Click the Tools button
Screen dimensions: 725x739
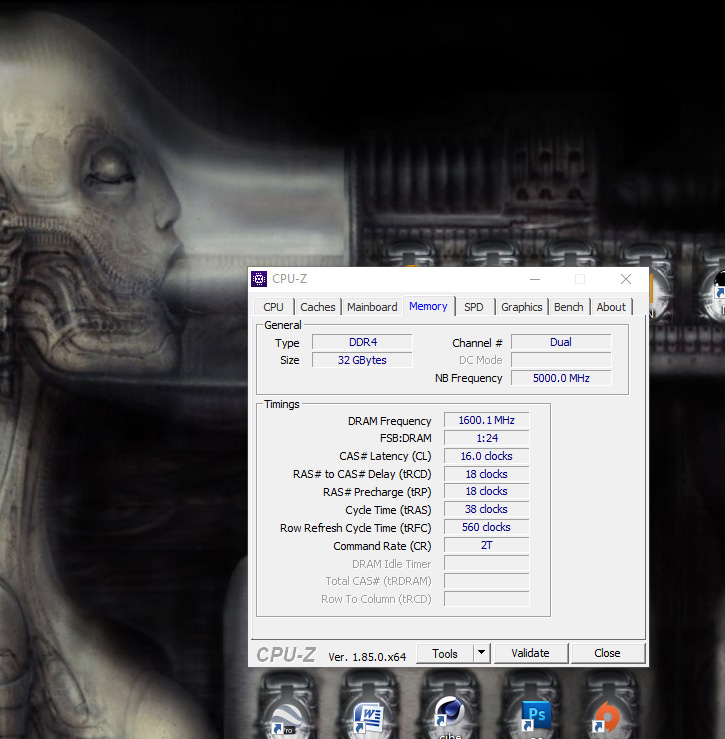click(445, 653)
